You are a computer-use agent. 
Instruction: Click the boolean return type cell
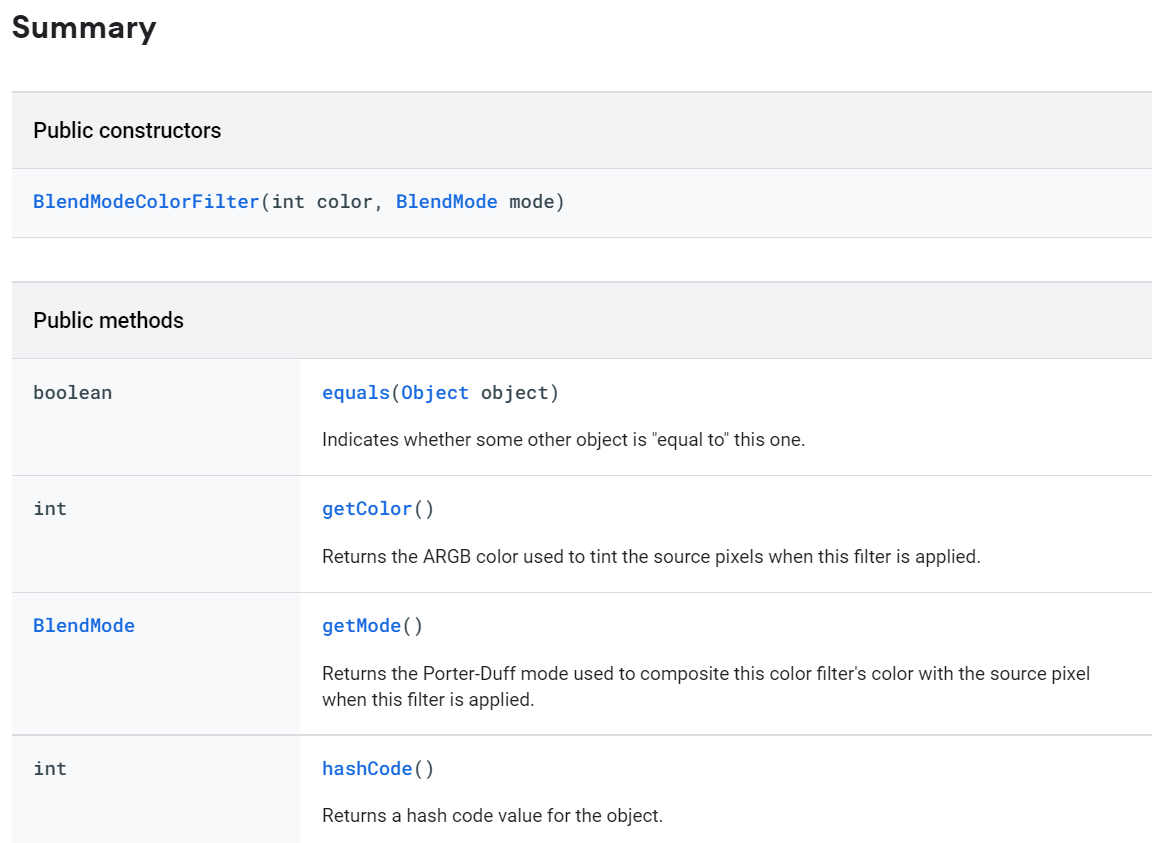72,393
